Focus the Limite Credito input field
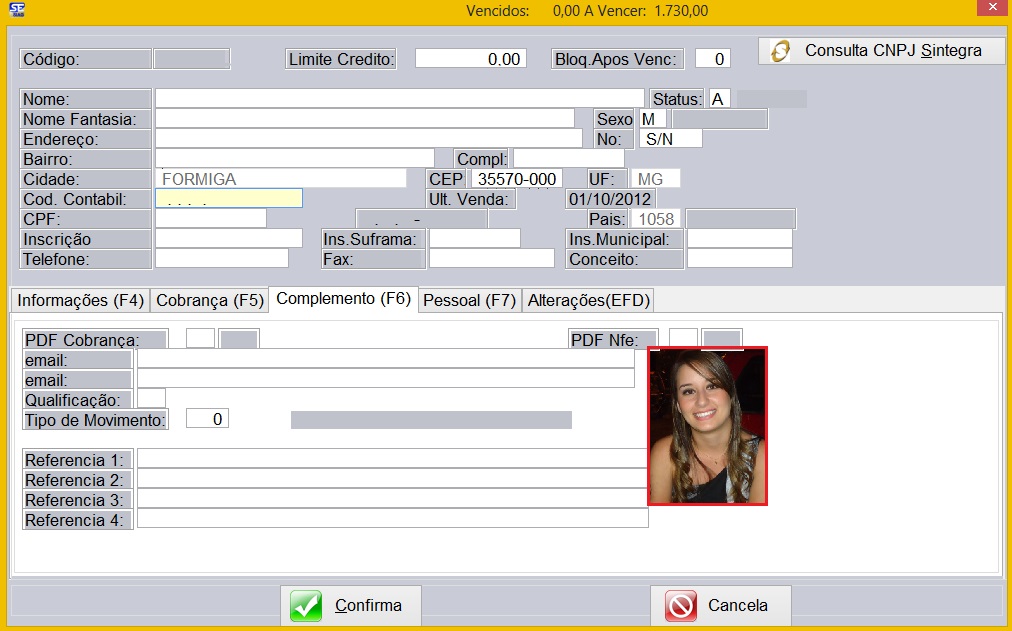This screenshot has width=1012, height=631. pyautogui.click(x=469, y=59)
